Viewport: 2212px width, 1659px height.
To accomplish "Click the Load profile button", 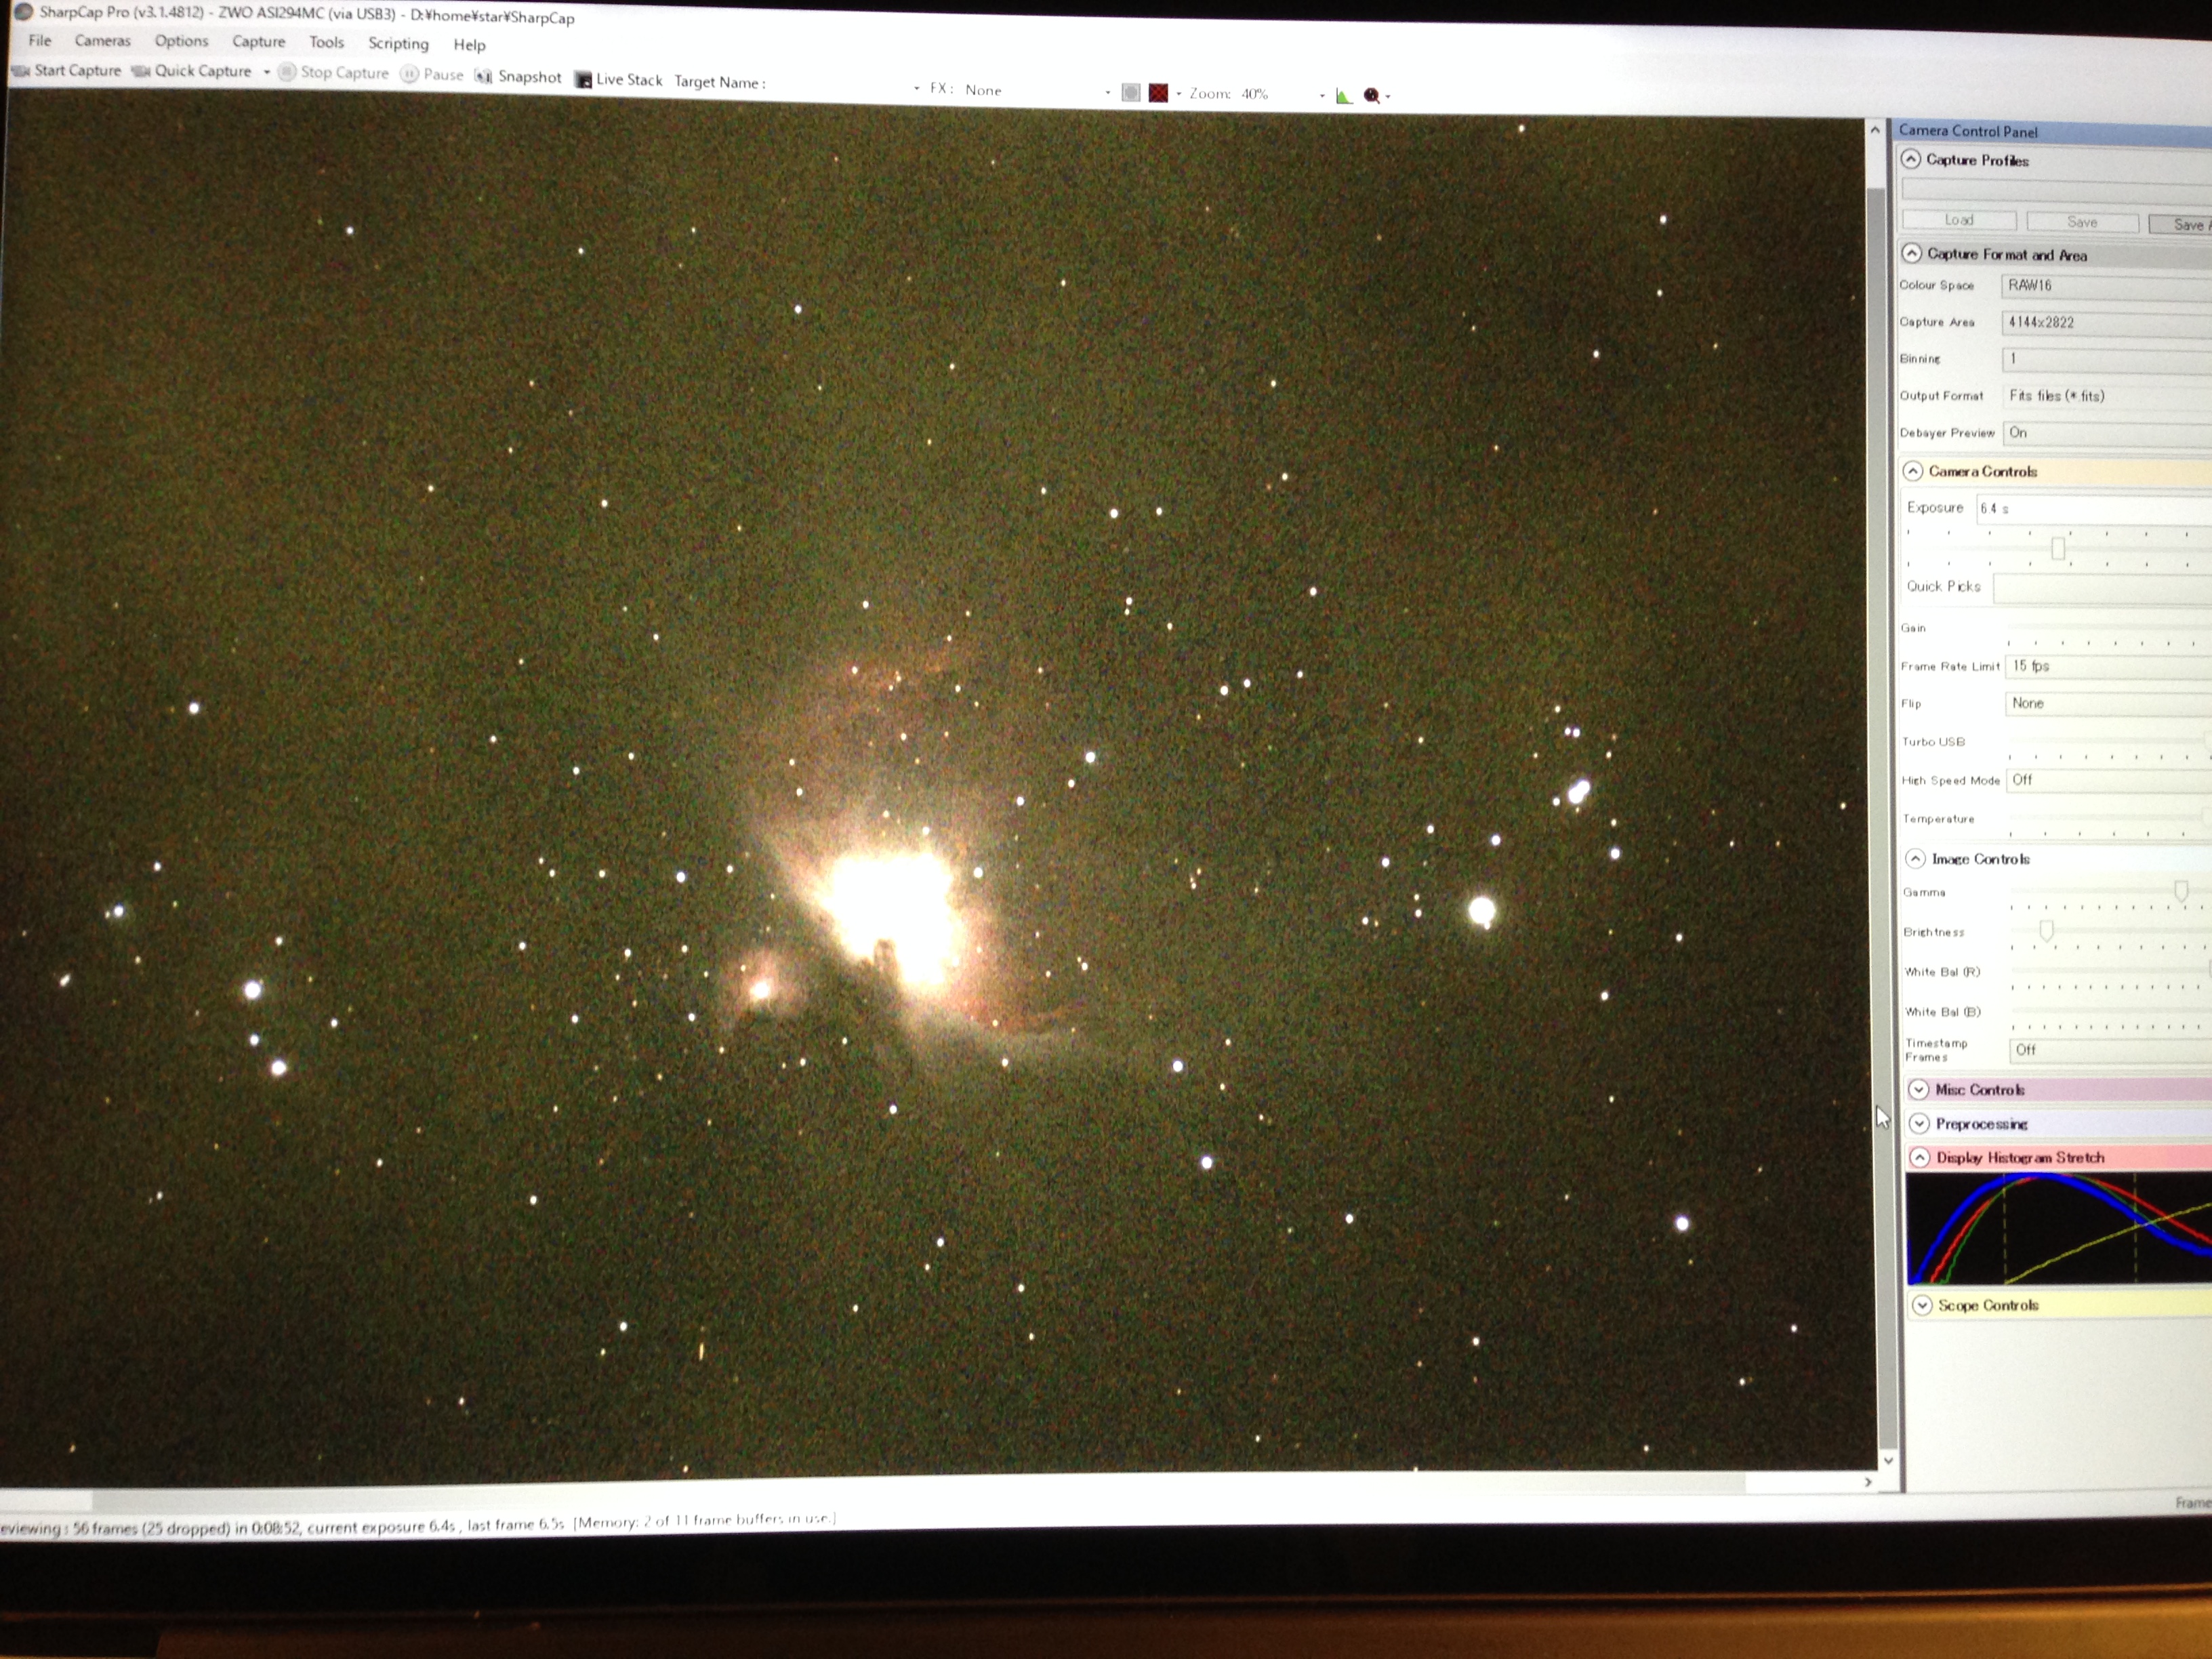I will point(1958,220).
